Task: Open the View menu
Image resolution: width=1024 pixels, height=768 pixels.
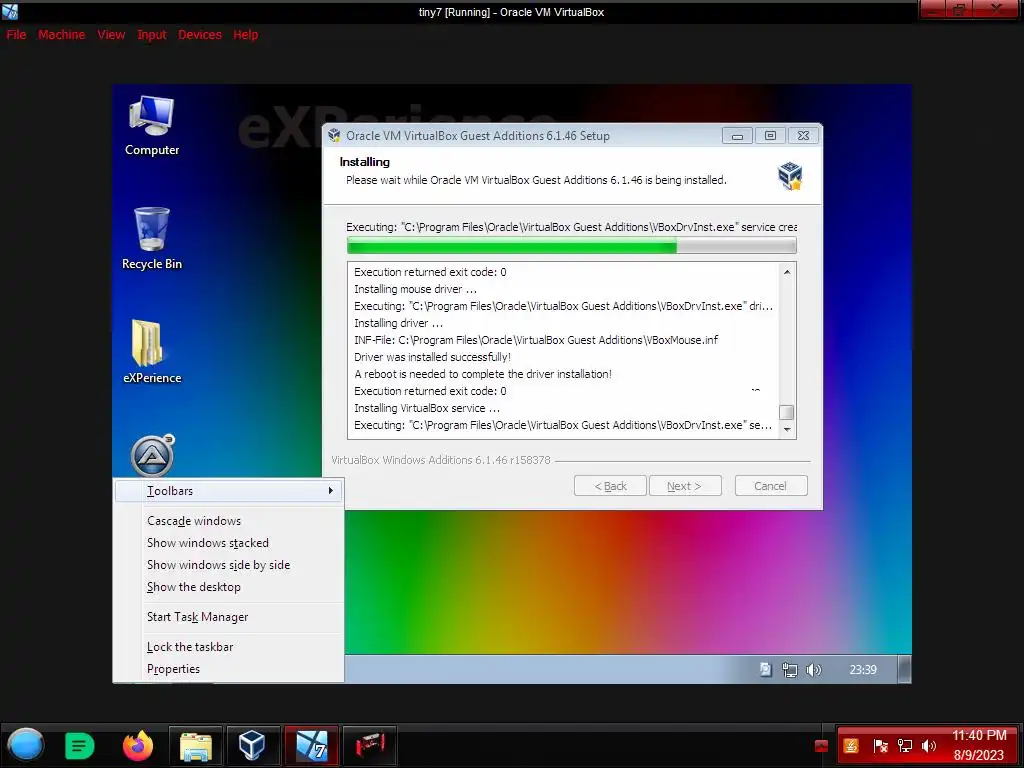Action: tap(111, 35)
